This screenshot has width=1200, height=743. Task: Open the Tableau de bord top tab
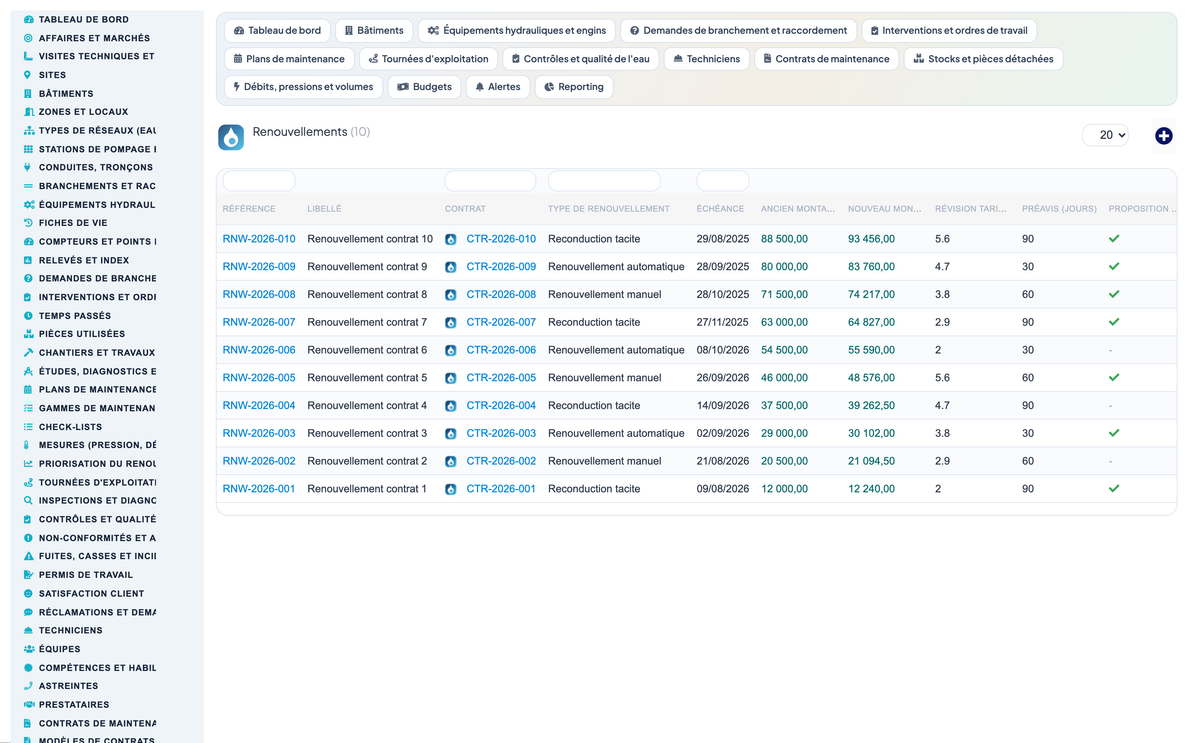coord(278,31)
